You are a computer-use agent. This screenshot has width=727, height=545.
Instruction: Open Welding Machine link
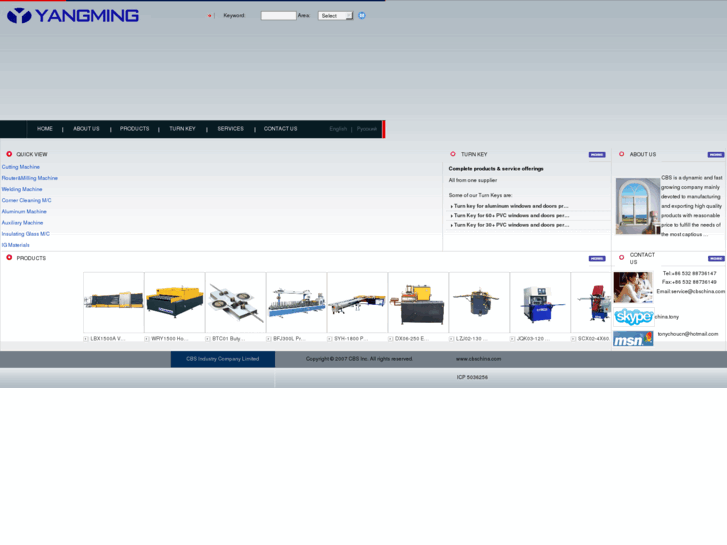22,189
